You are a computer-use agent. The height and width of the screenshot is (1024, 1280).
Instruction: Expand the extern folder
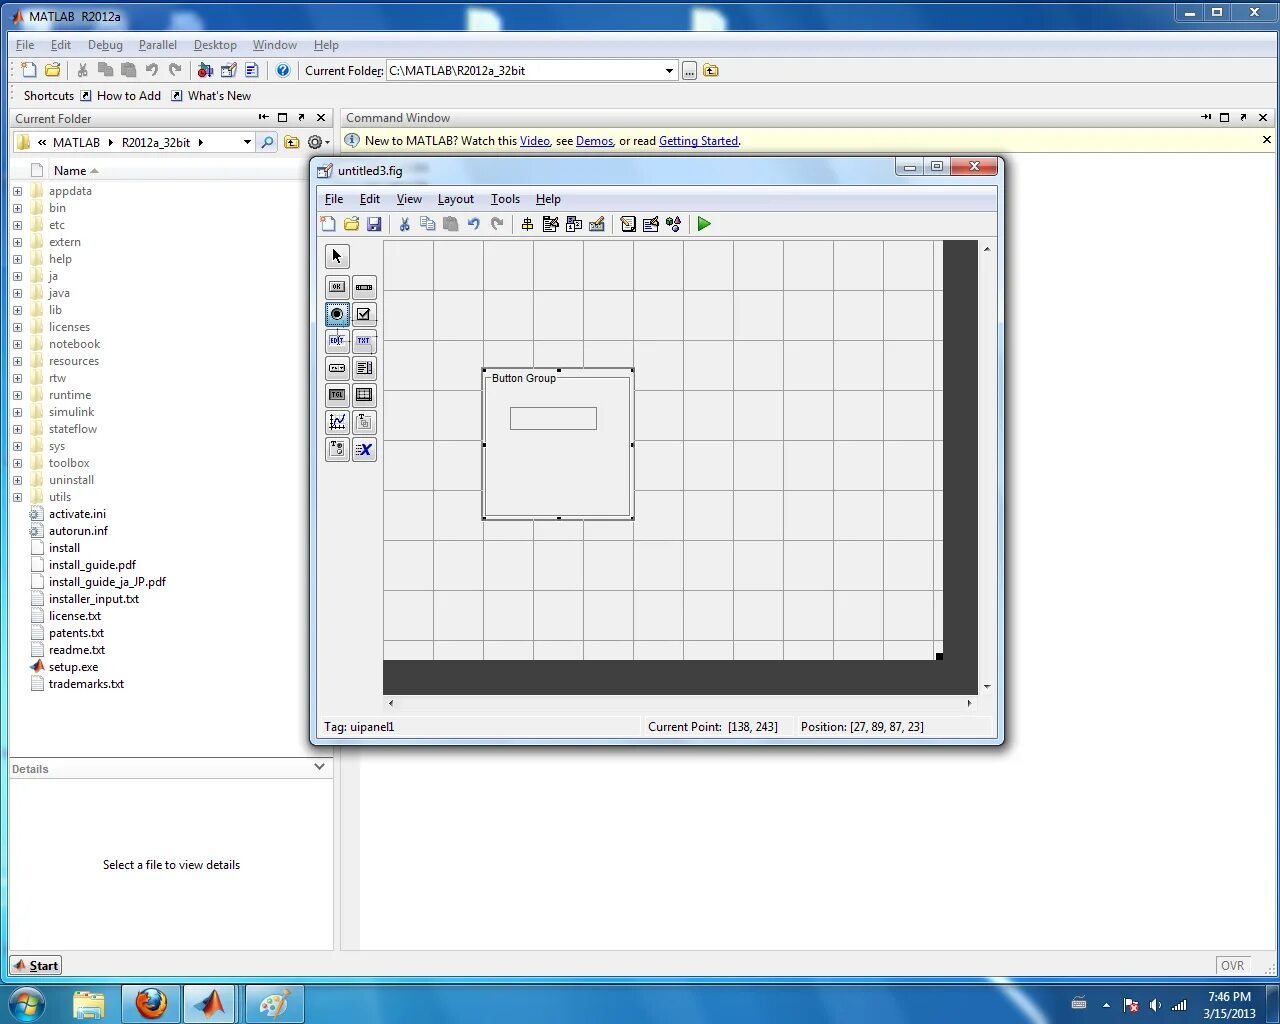coord(17,242)
